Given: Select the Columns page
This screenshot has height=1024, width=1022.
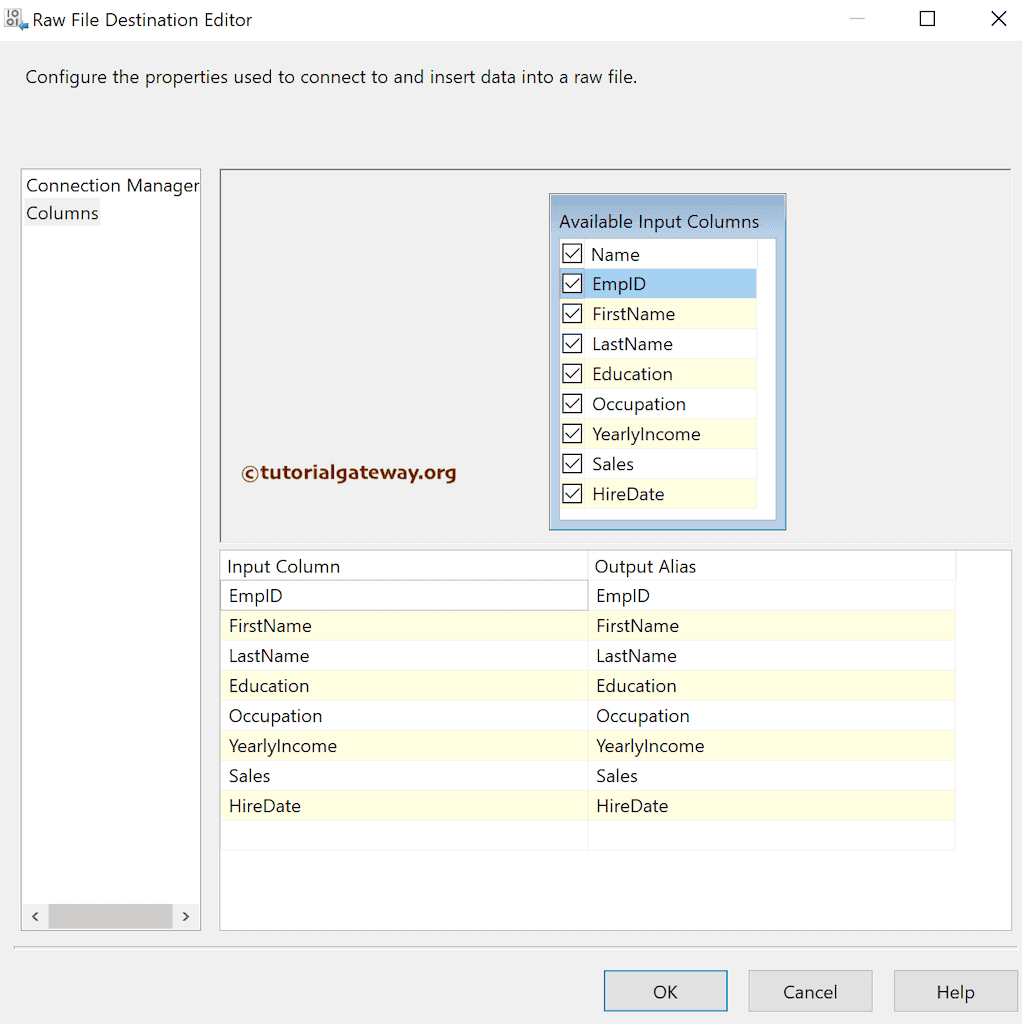Looking at the screenshot, I should (62, 212).
